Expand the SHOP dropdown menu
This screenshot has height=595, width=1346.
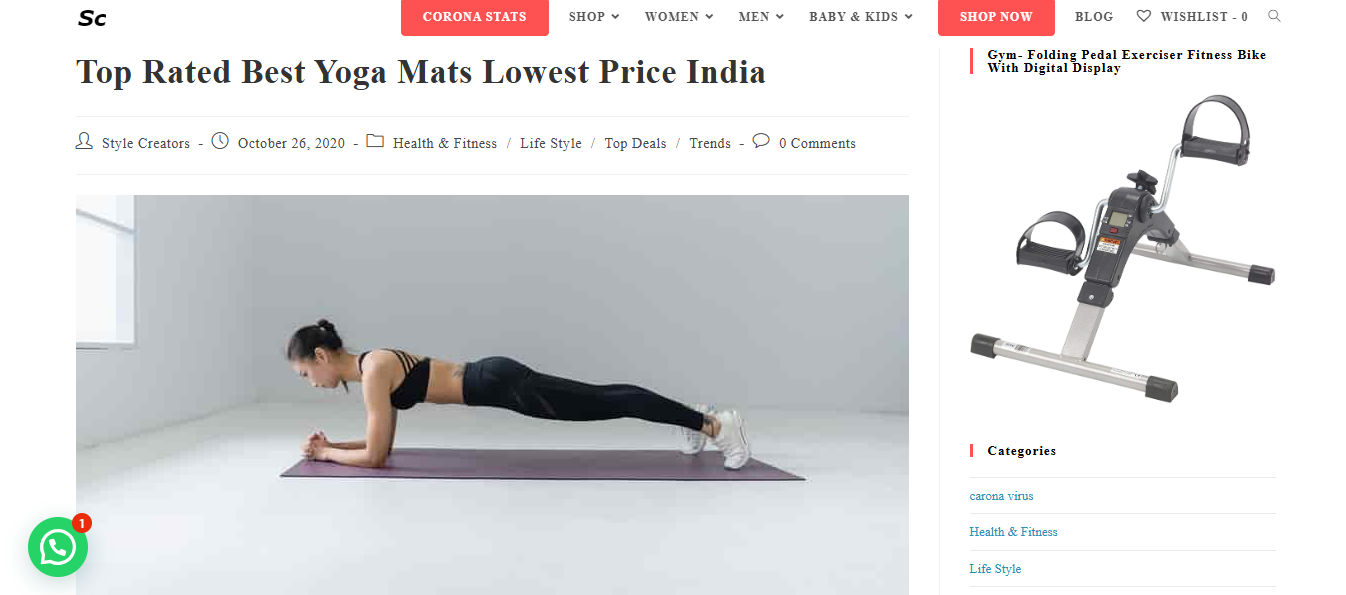click(594, 17)
